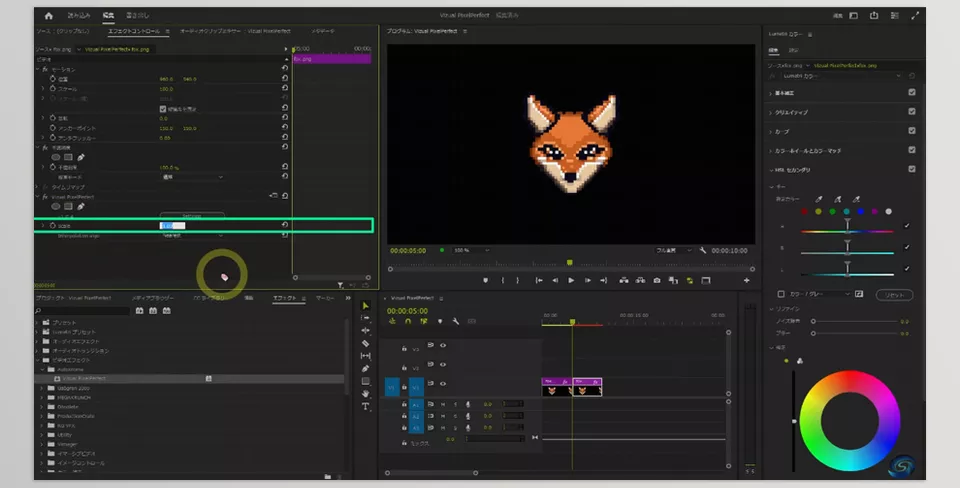Switch to the Media Browser tab

click(x=153, y=298)
